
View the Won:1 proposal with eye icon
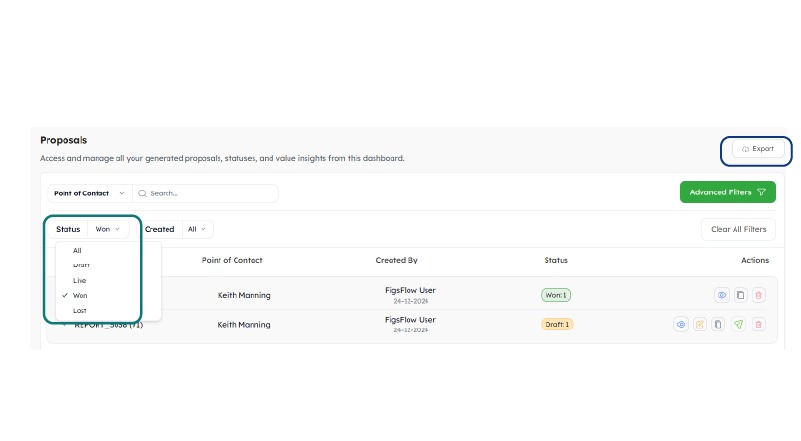(721, 295)
